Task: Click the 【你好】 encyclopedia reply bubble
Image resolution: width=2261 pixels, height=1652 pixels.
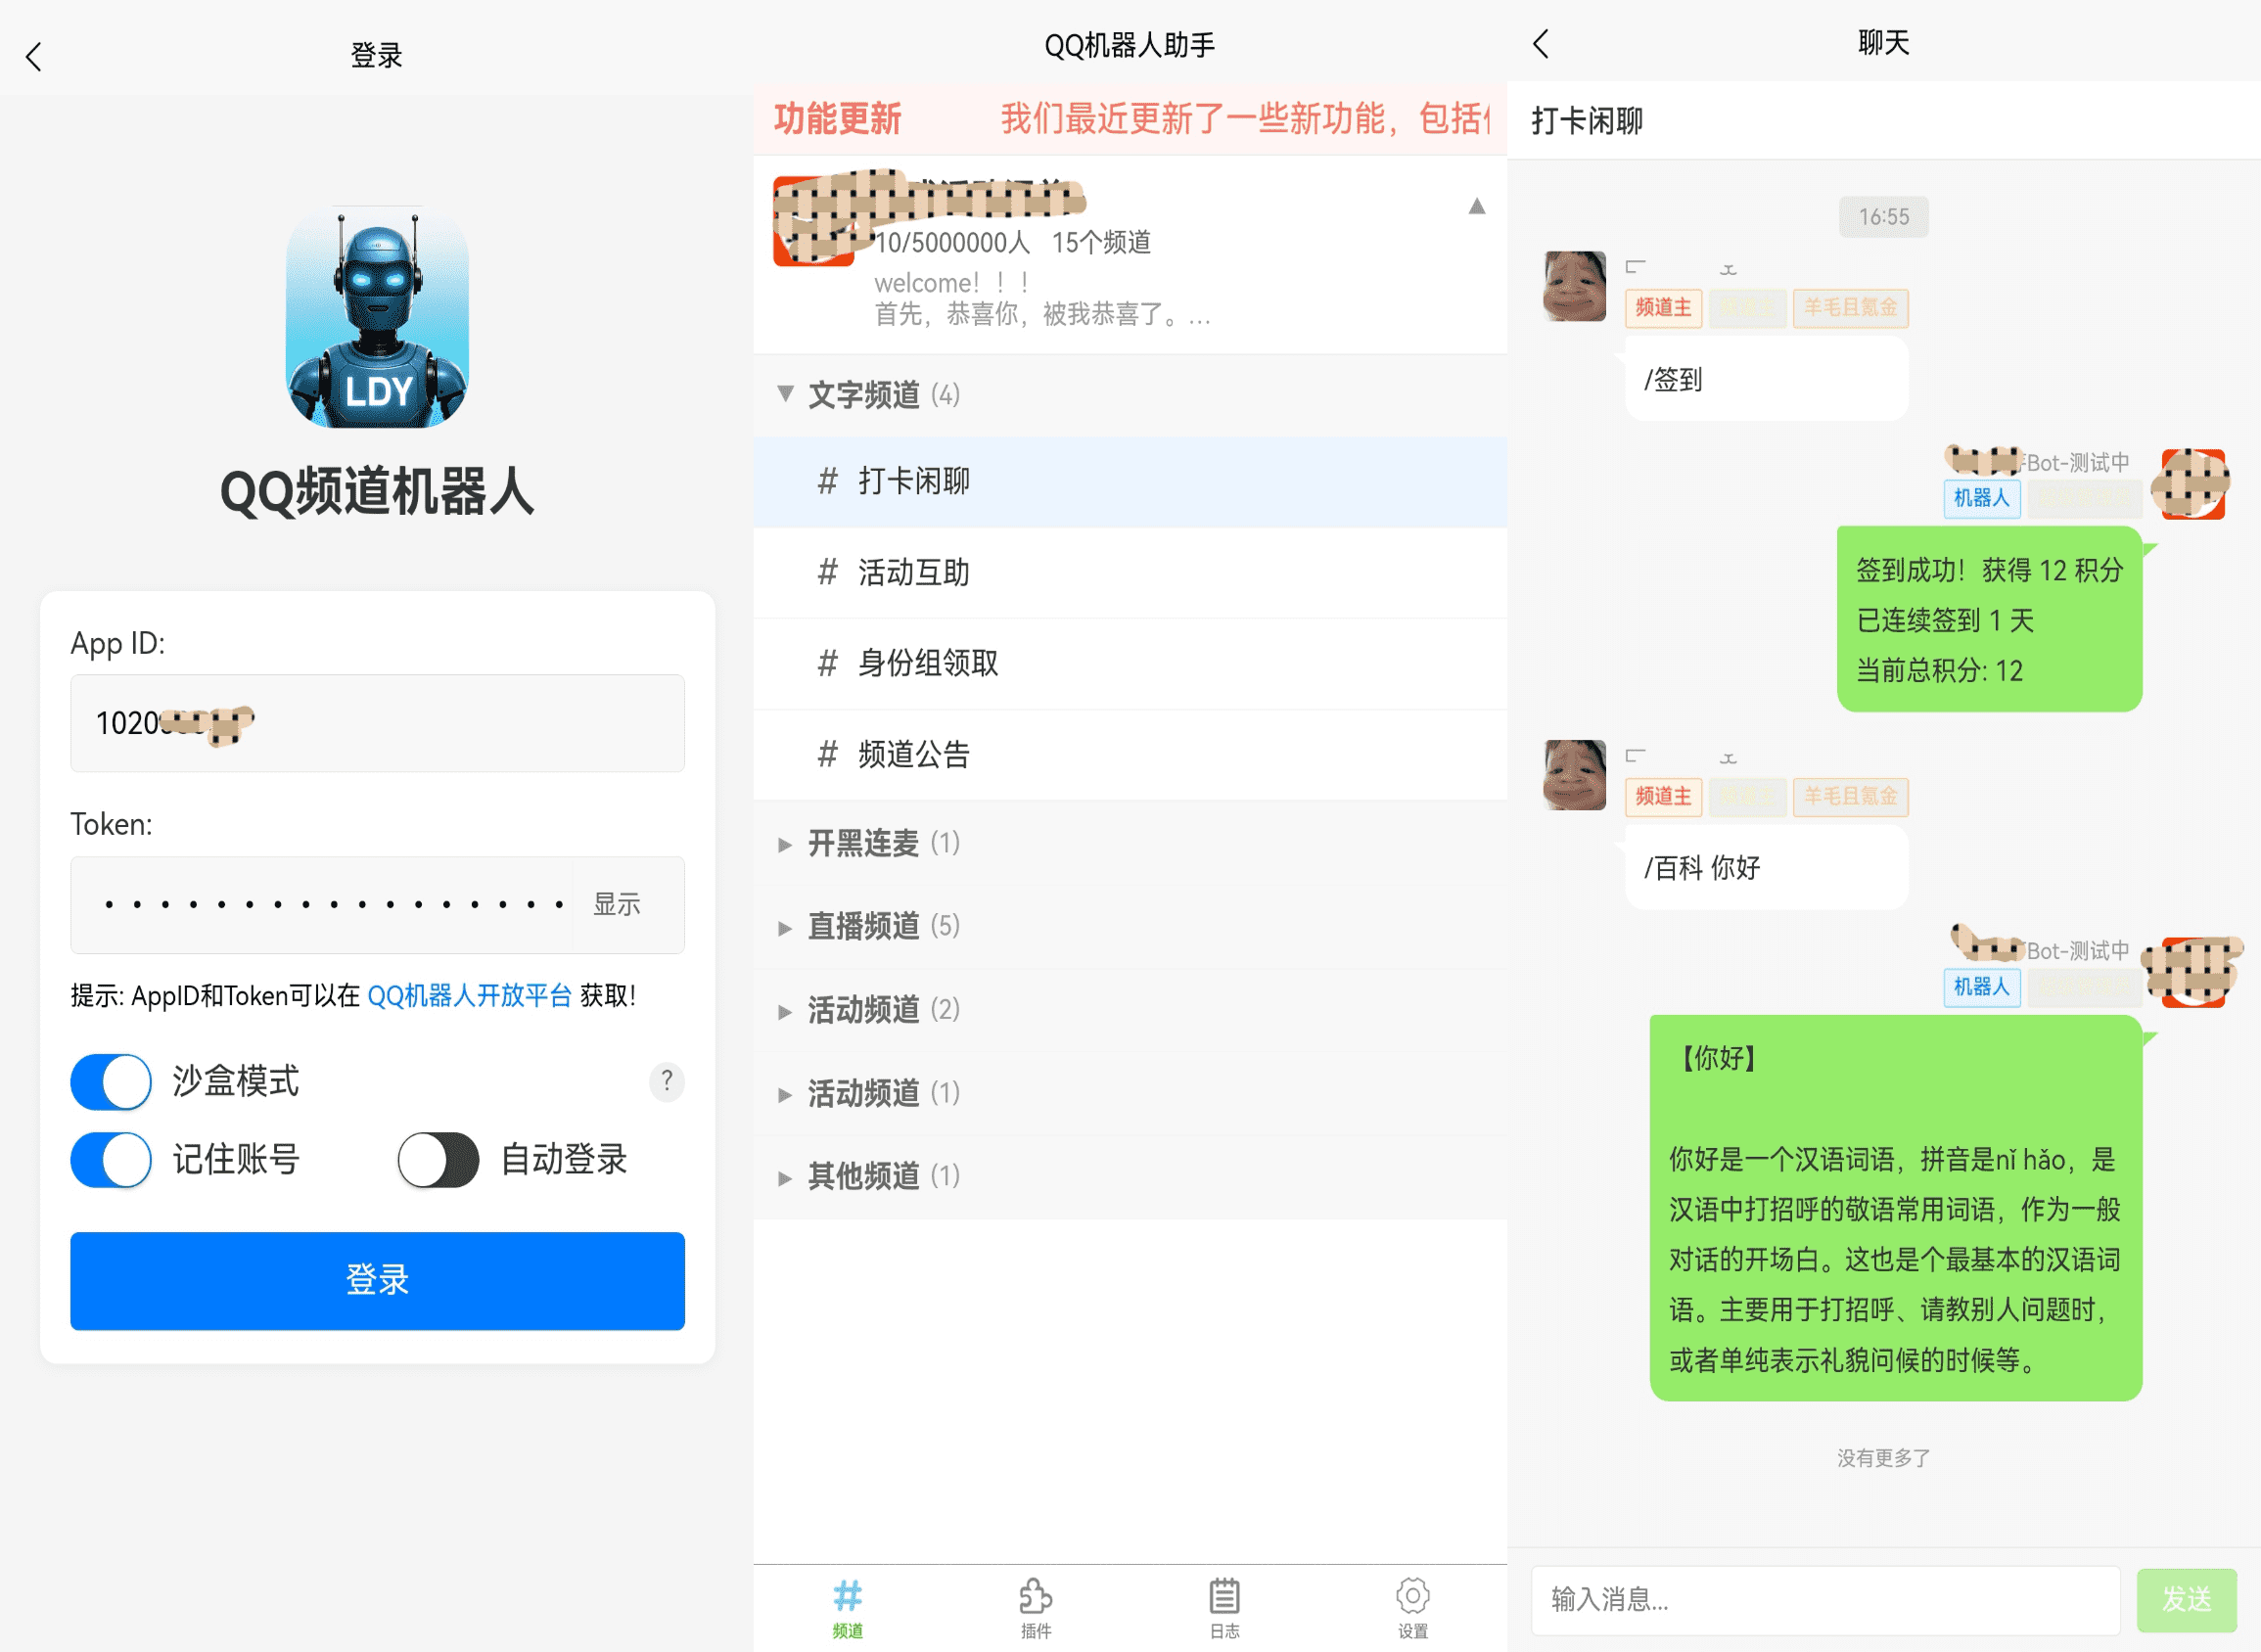Action: pyautogui.click(x=1895, y=1208)
